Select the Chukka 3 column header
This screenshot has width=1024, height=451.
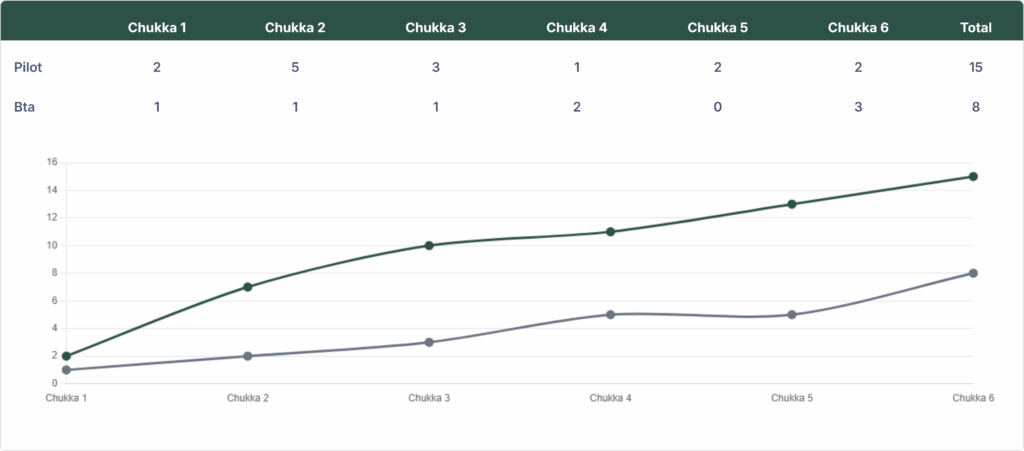[x=436, y=27]
